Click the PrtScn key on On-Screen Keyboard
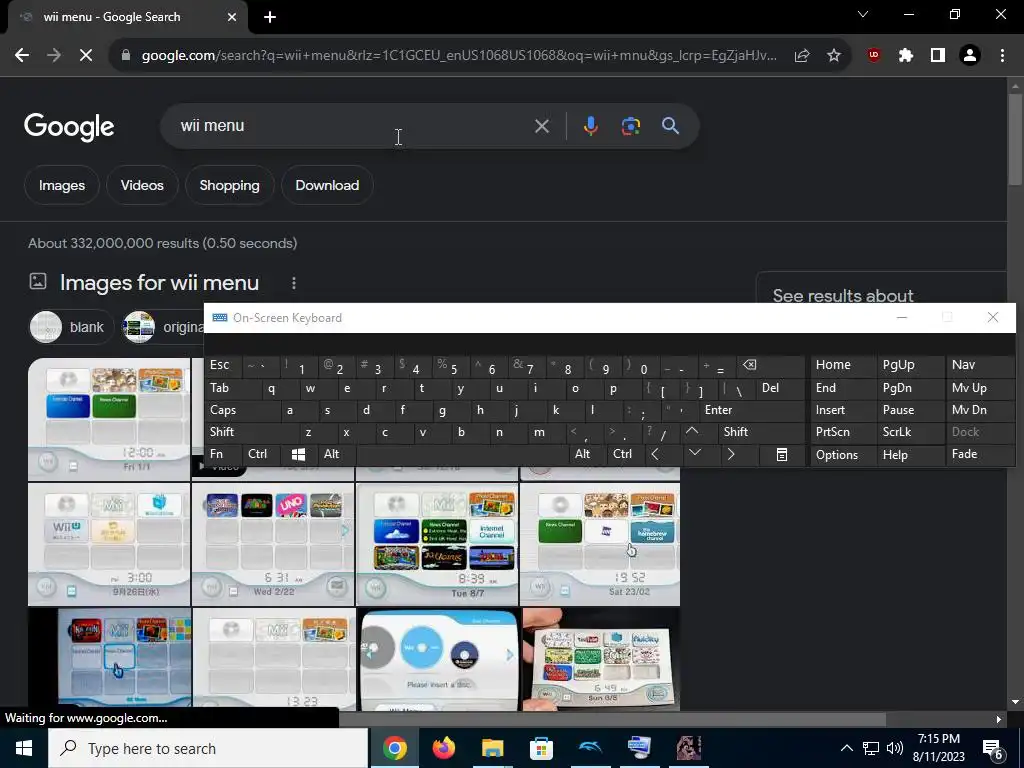 842,432
